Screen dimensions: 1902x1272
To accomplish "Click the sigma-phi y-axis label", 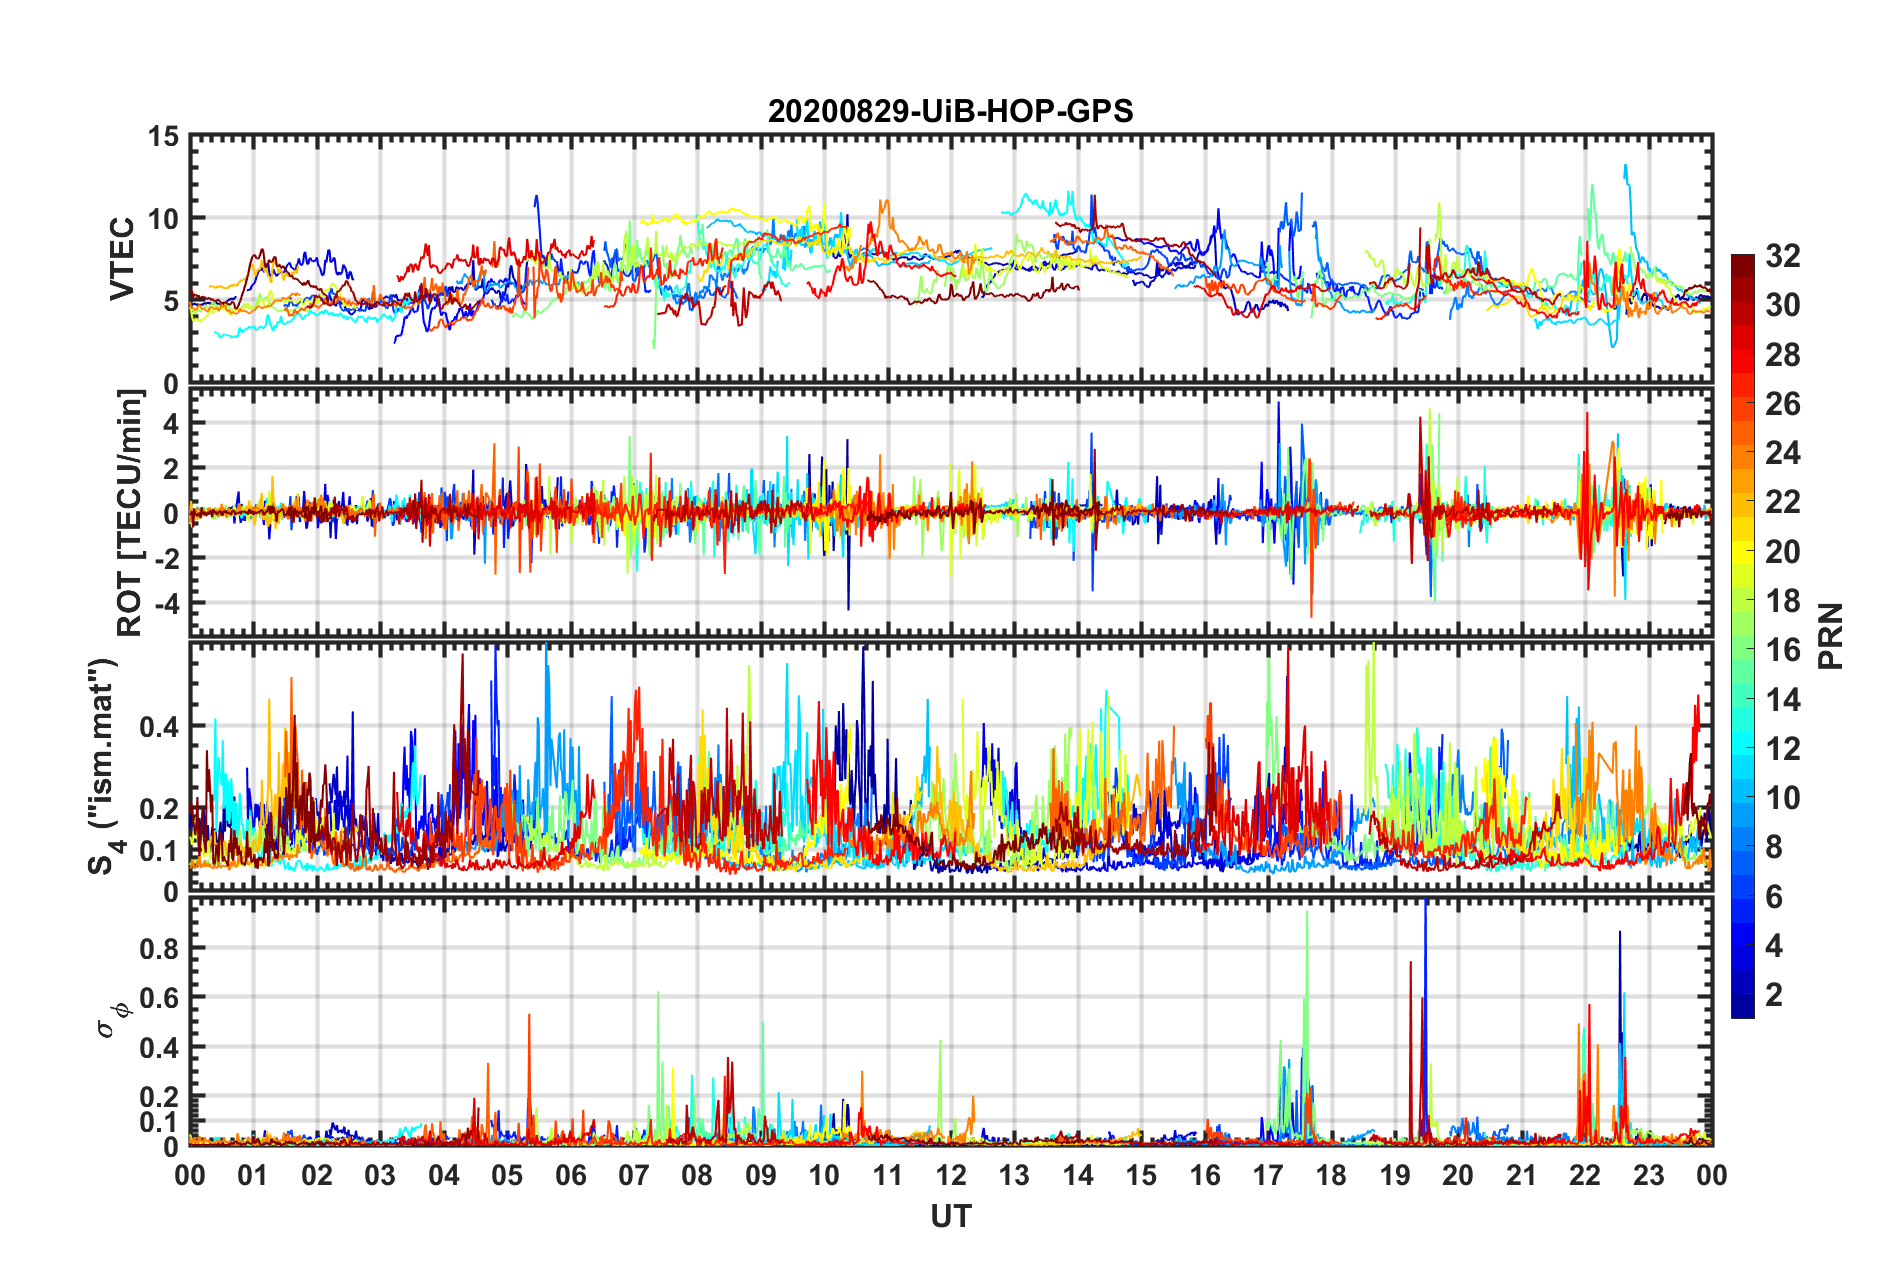I will point(110,1019).
